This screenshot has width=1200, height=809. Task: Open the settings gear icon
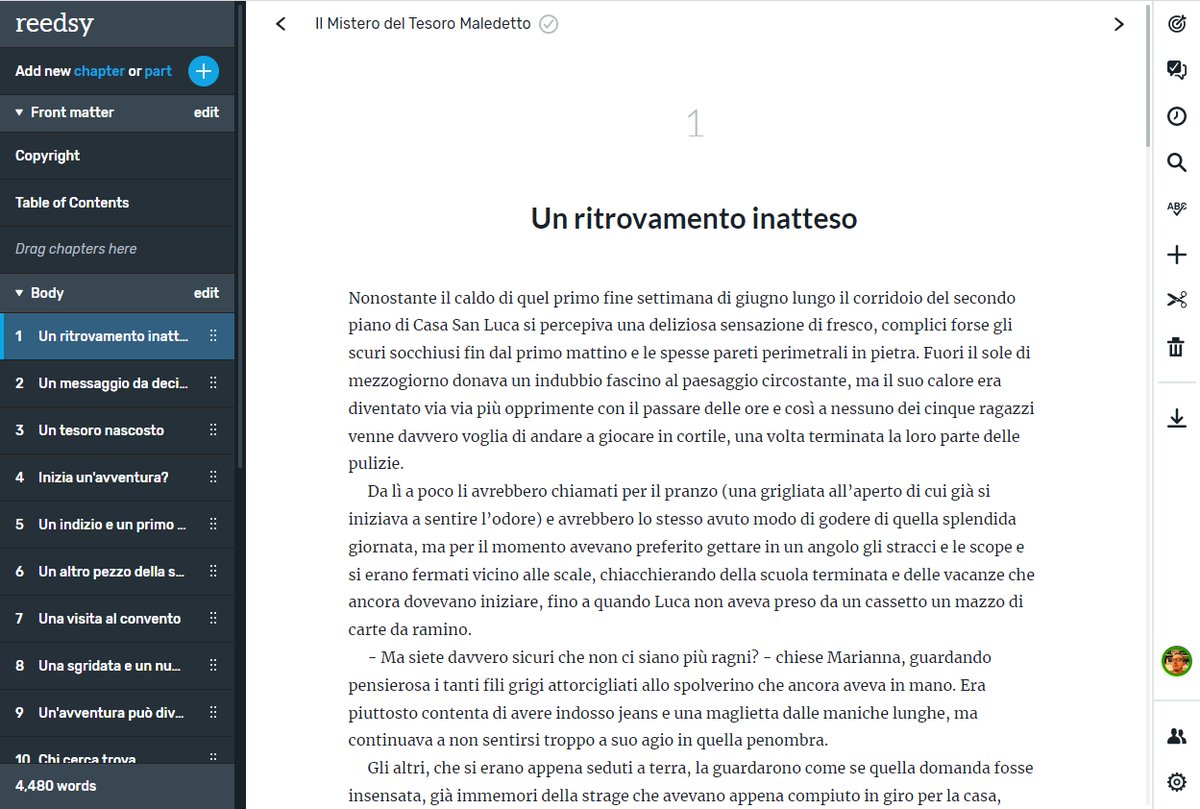click(x=1177, y=782)
